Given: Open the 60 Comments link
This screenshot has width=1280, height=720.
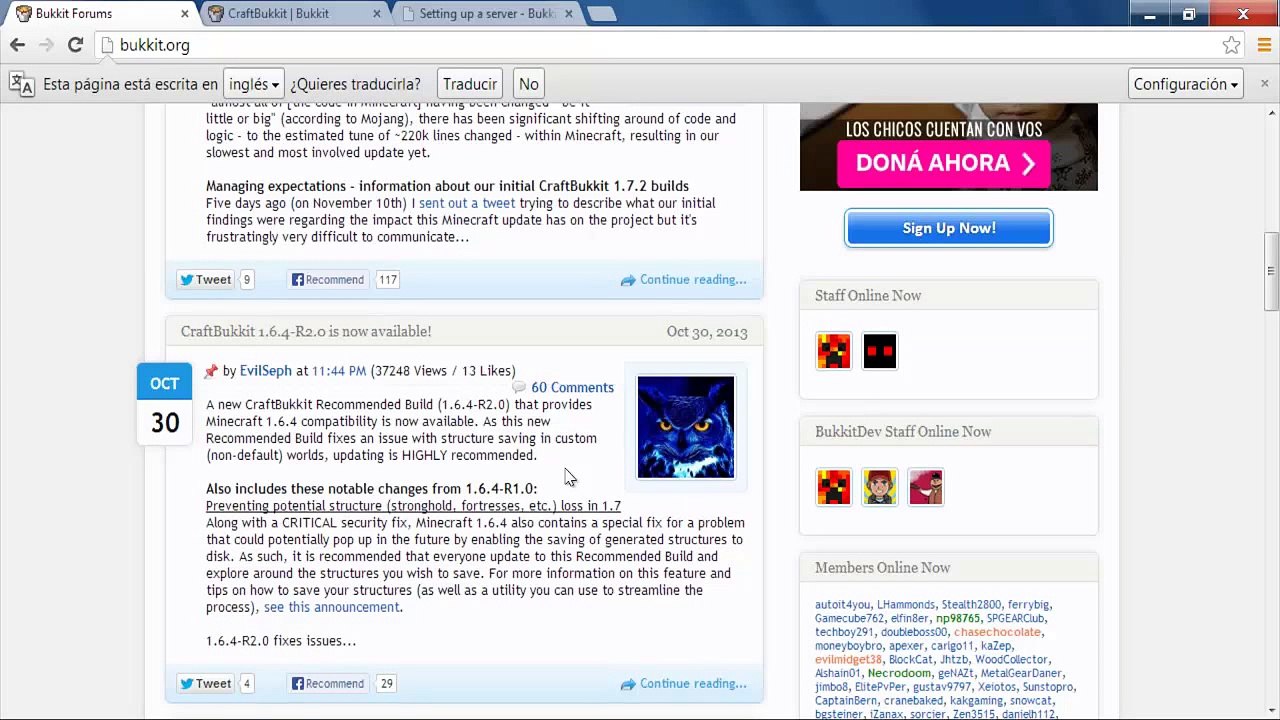Looking at the screenshot, I should (x=572, y=388).
